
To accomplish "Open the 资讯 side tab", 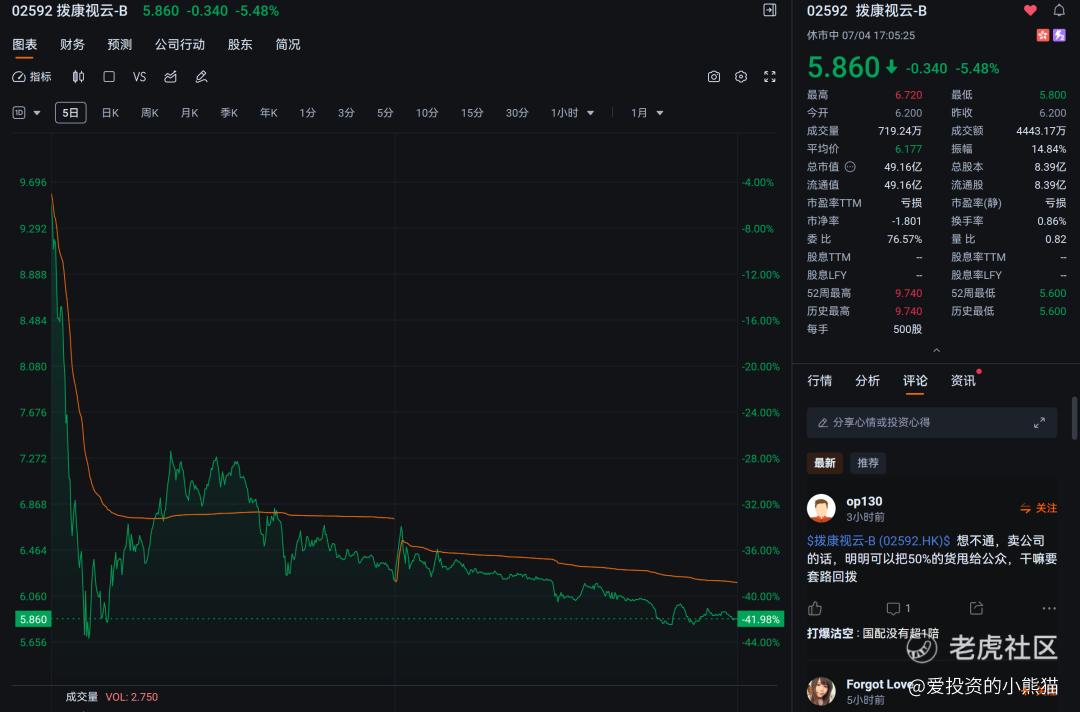I will click(963, 381).
